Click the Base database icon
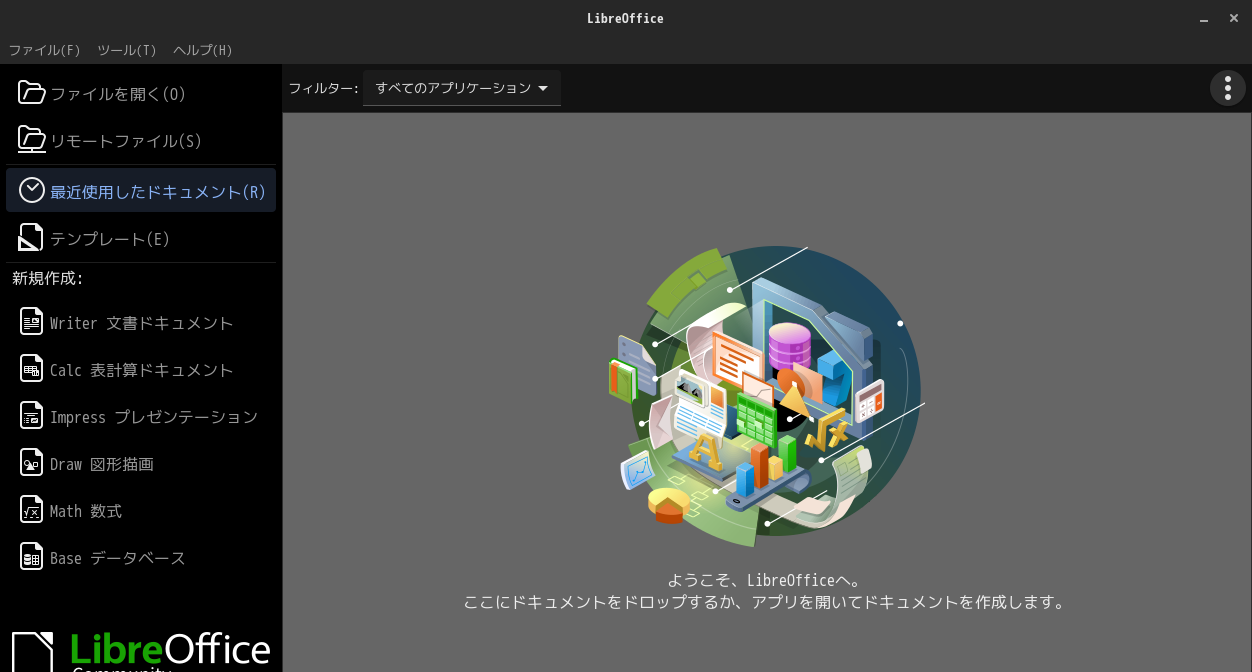 pos(32,557)
